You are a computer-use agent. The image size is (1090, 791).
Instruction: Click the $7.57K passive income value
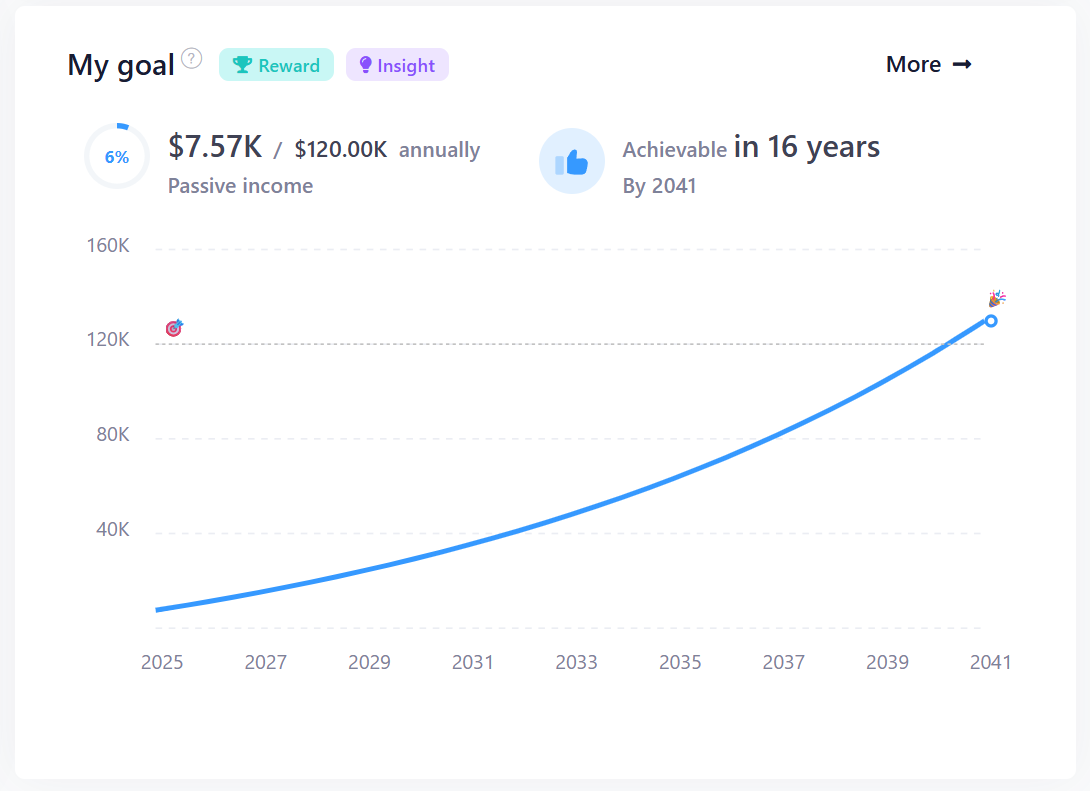[215, 147]
